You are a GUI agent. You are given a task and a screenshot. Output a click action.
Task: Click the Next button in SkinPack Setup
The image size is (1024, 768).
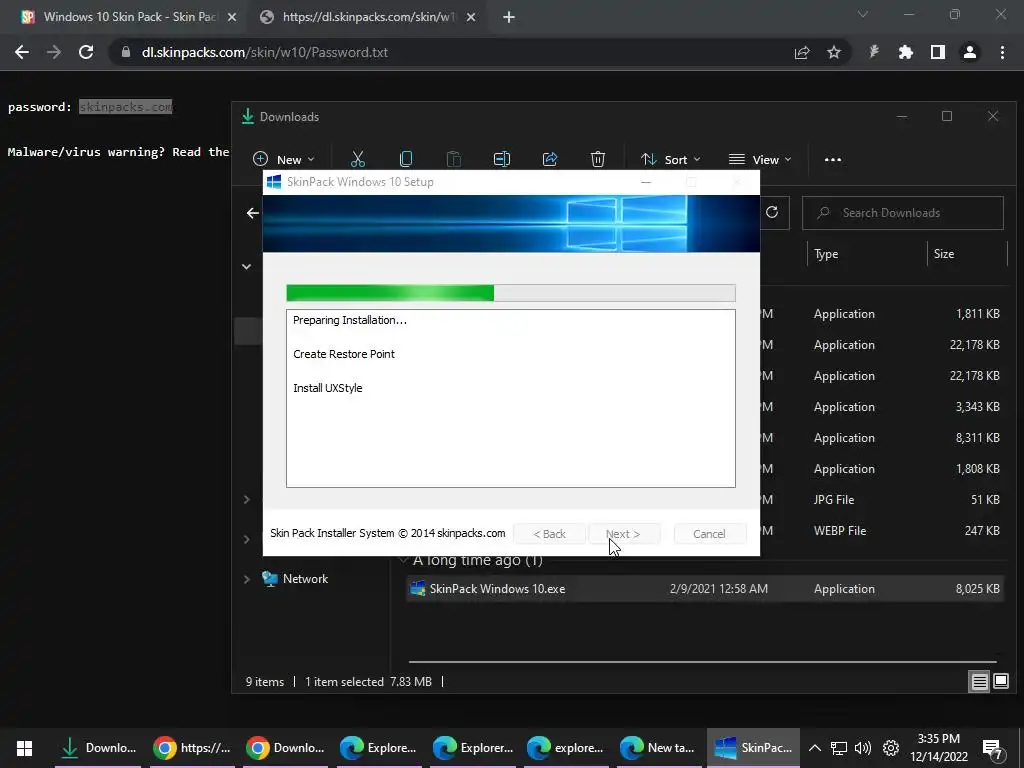(624, 534)
